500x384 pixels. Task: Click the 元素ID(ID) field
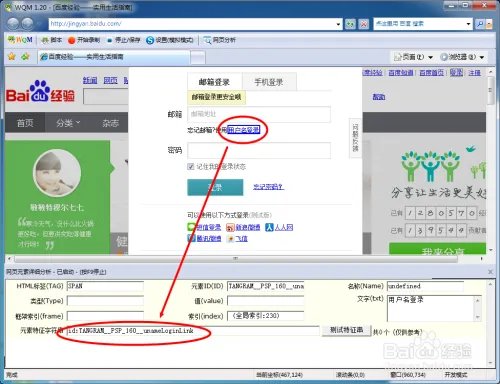(x=266, y=286)
